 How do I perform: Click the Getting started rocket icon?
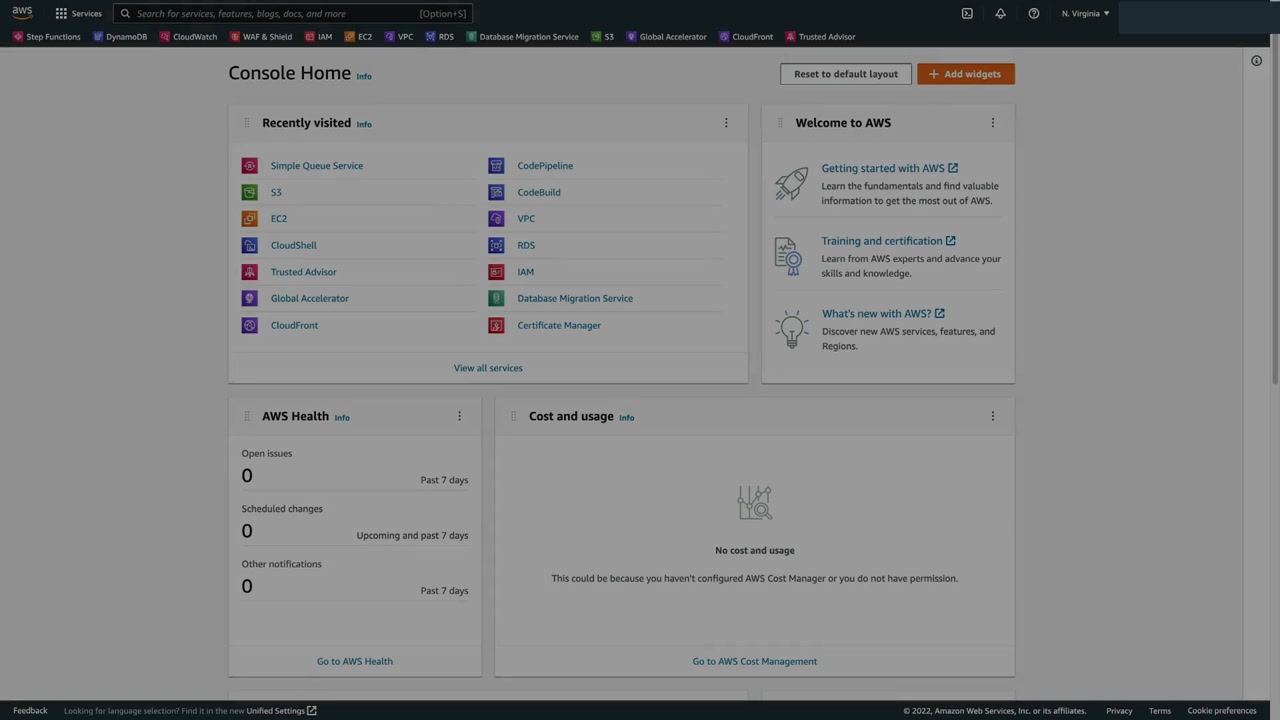(x=791, y=183)
